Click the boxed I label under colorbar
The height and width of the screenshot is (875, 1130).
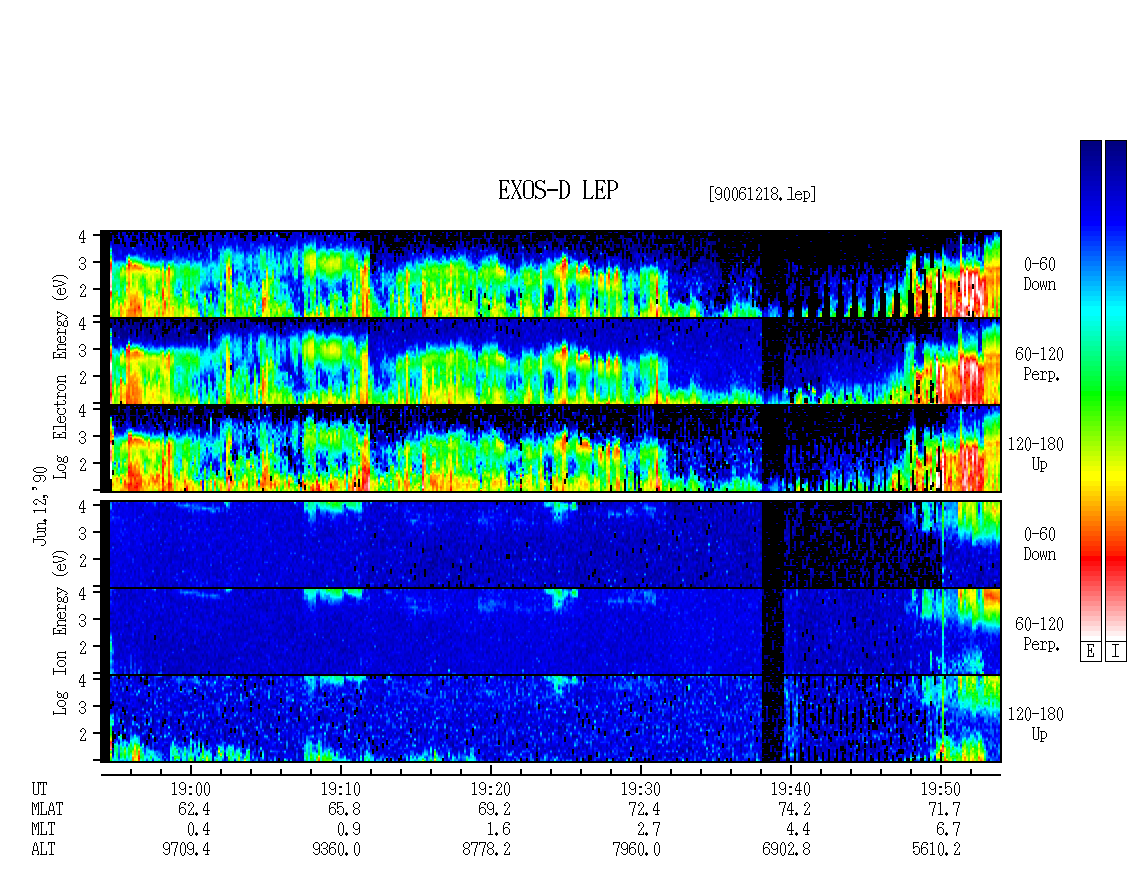pyautogui.click(x=1116, y=651)
